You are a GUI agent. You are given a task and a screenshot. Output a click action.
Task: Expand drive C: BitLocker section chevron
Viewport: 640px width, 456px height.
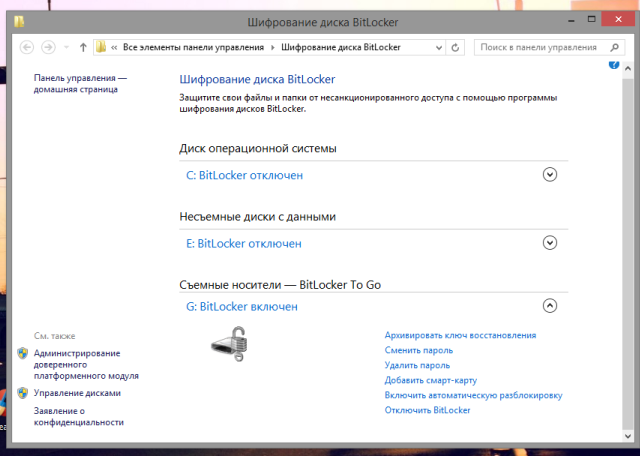(550, 175)
